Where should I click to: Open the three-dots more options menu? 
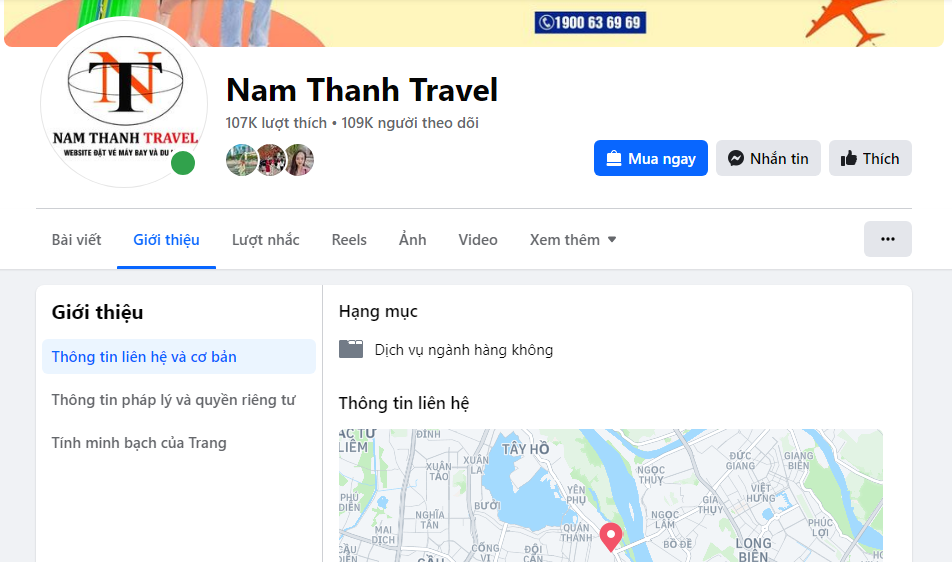pyautogui.click(x=888, y=239)
